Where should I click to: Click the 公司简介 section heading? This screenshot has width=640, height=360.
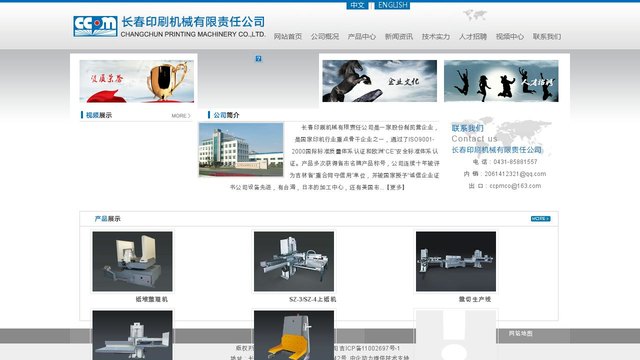(x=226, y=115)
